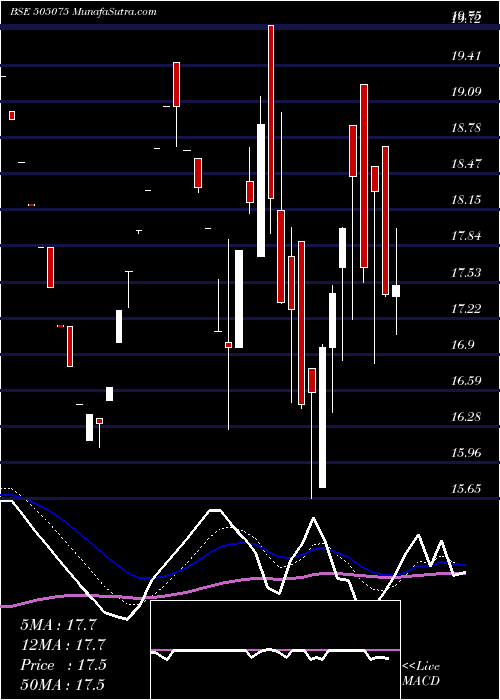Click the tallest red candlestick reaching 19.72

[x=271, y=112]
